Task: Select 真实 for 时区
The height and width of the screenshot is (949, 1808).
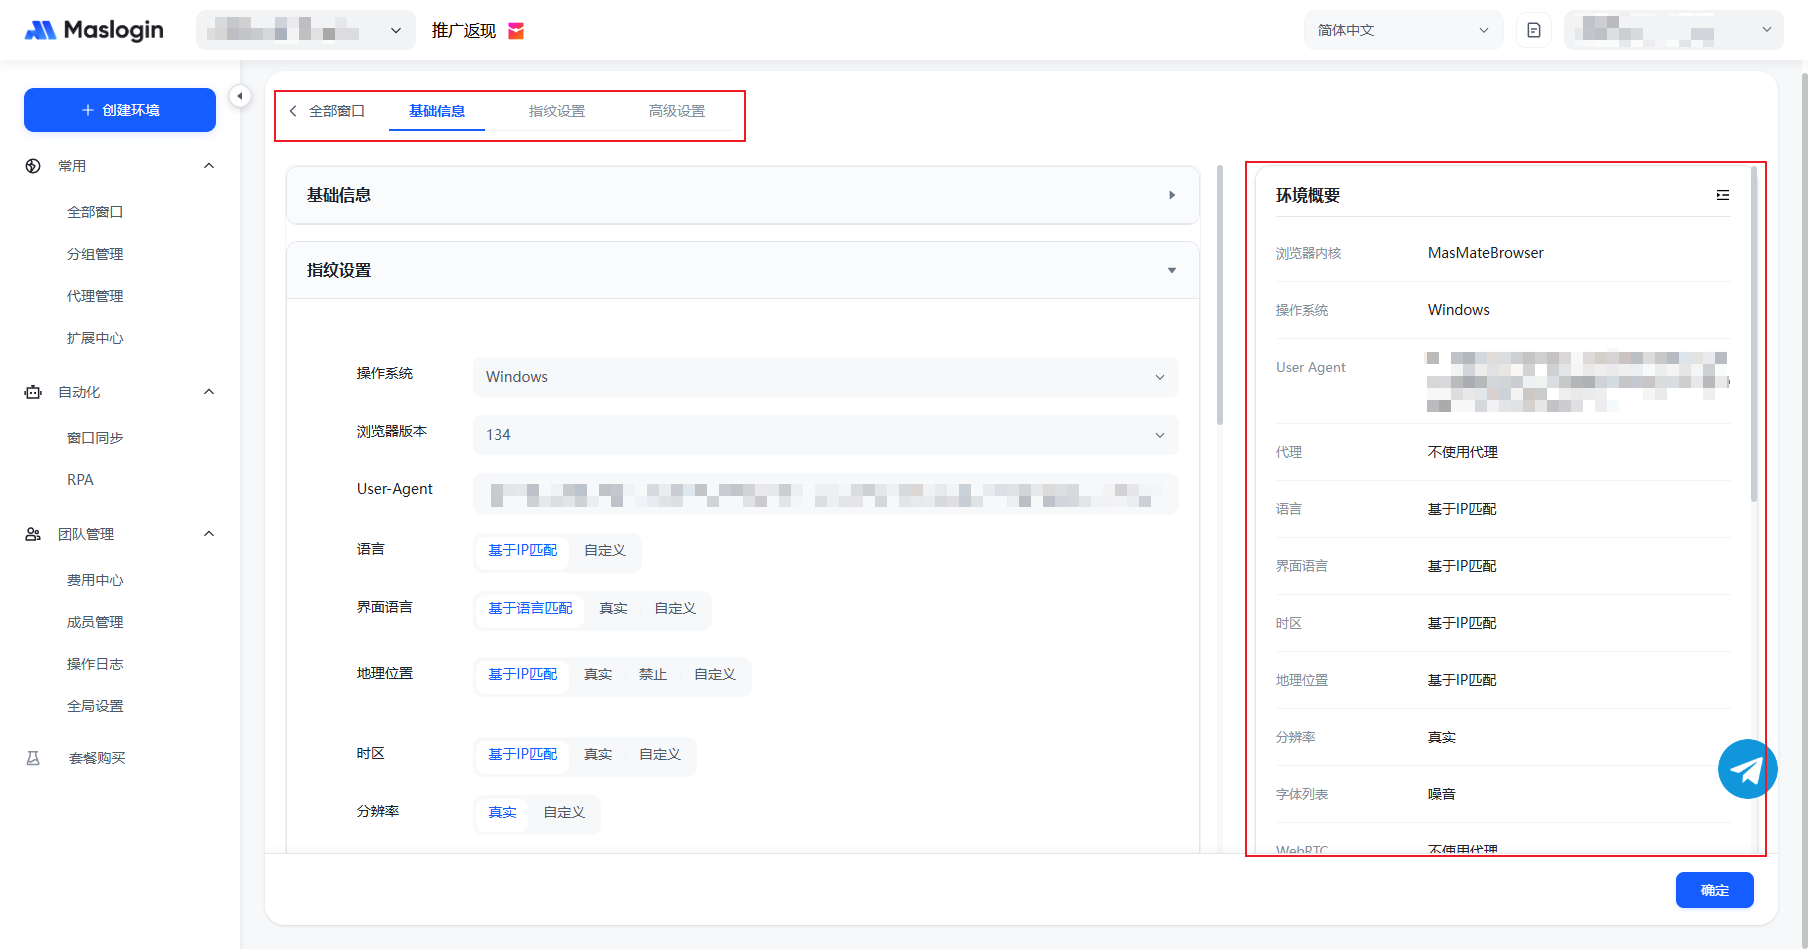Action: click(x=598, y=755)
